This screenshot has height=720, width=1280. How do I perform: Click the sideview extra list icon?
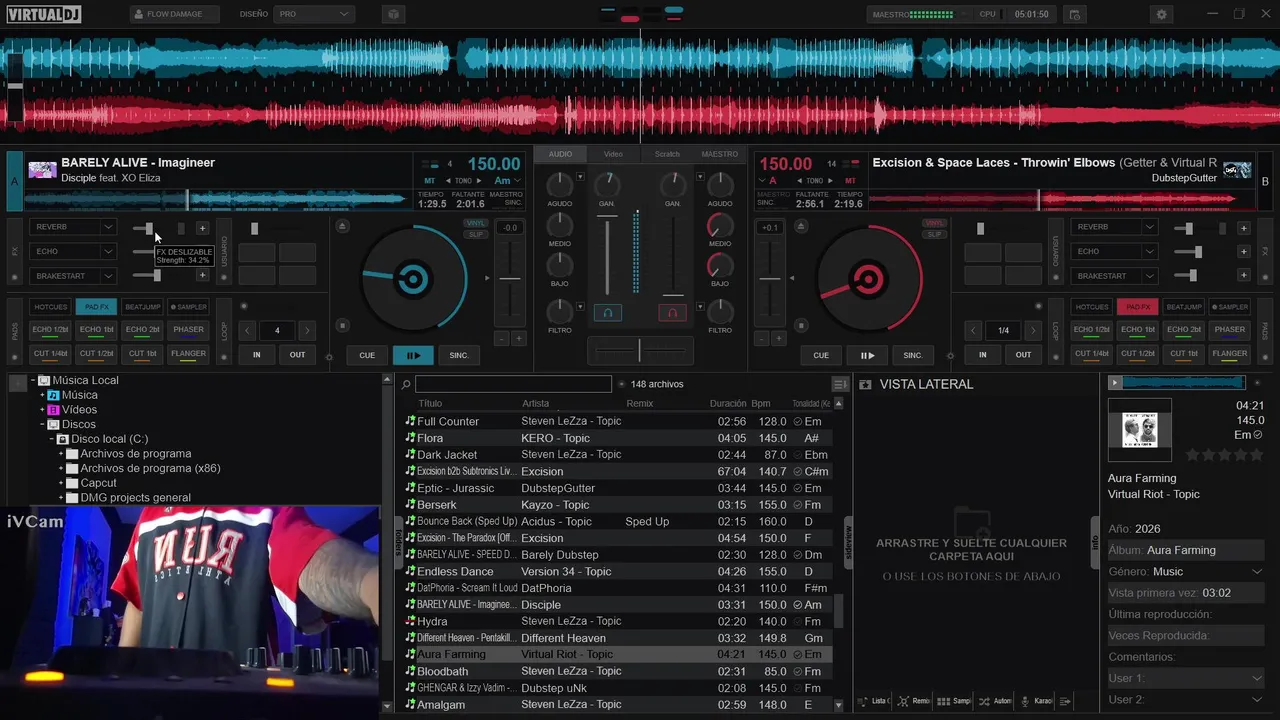[1065, 701]
